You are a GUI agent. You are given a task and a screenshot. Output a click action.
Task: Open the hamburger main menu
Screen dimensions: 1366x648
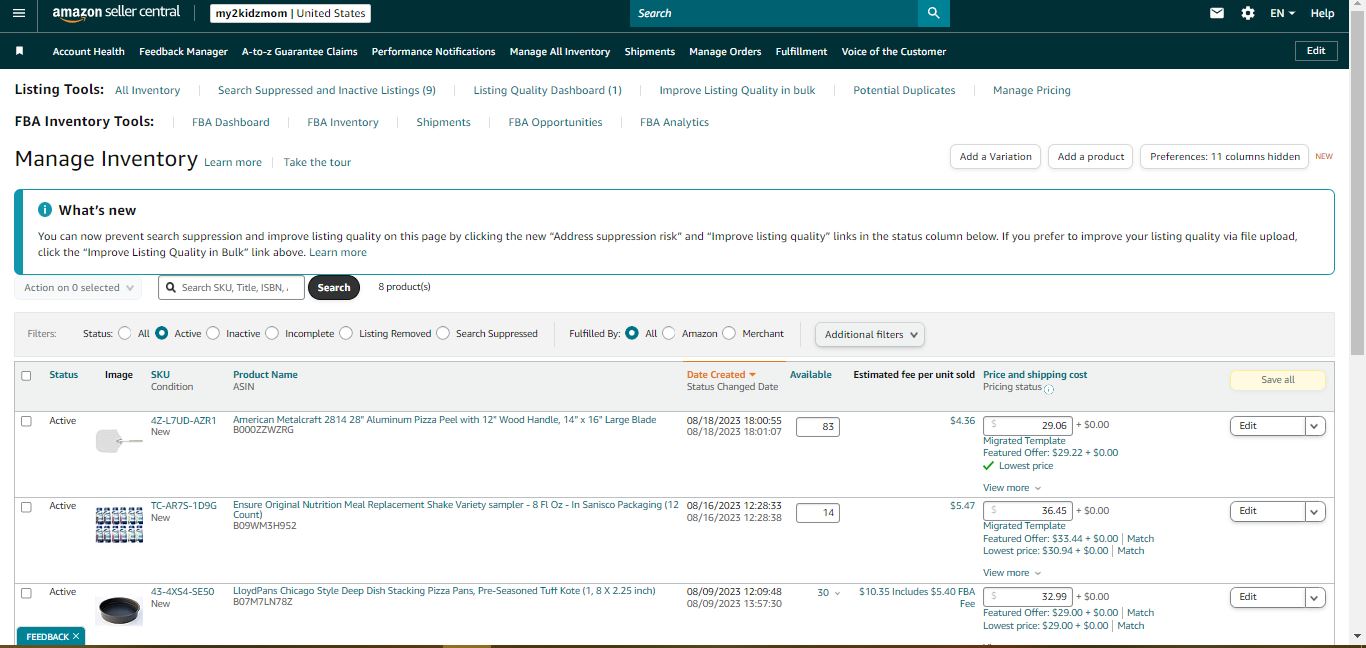(18, 13)
